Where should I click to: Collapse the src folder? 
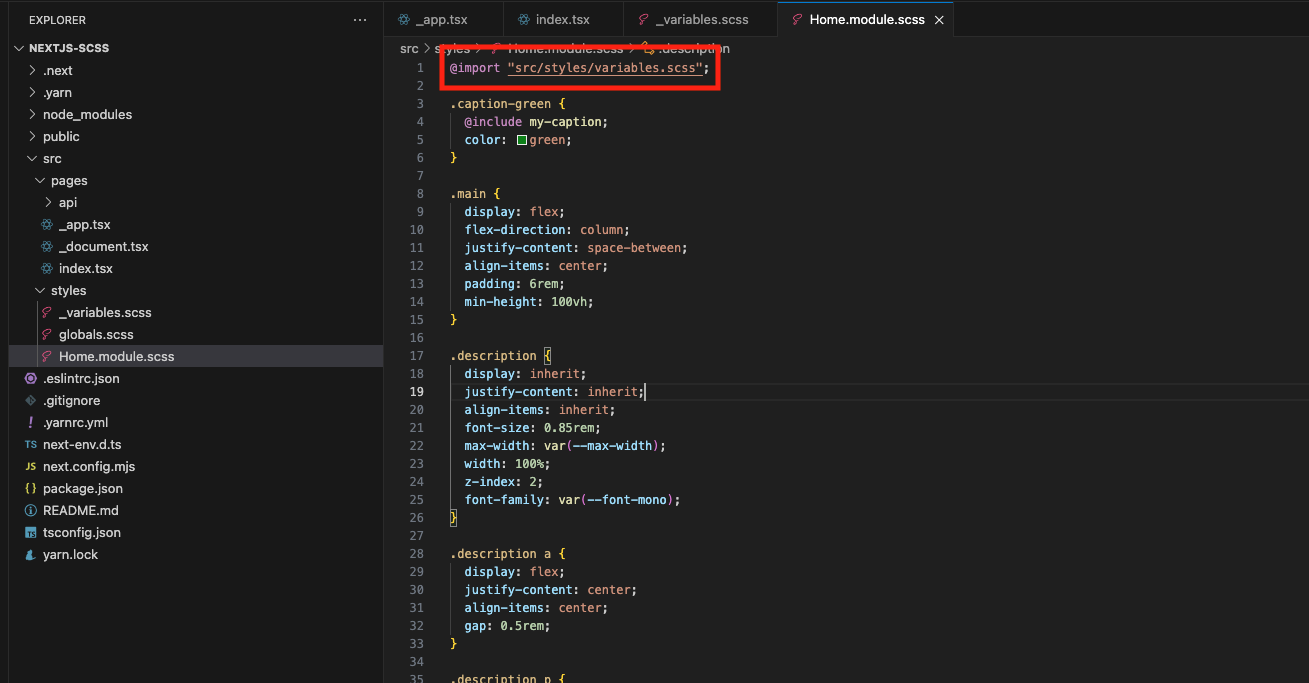click(32, 159)
